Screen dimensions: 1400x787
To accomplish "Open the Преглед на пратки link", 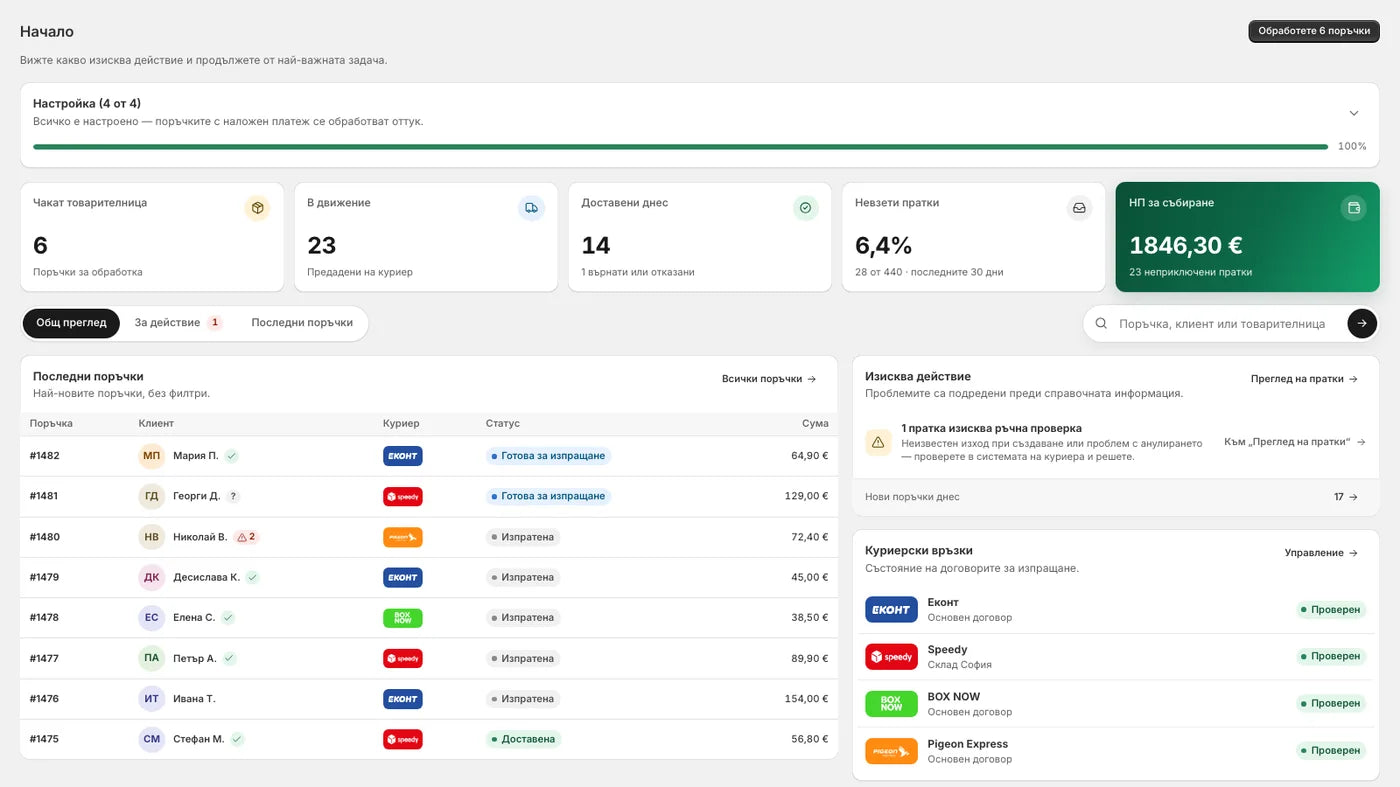I will (1304, 379).
